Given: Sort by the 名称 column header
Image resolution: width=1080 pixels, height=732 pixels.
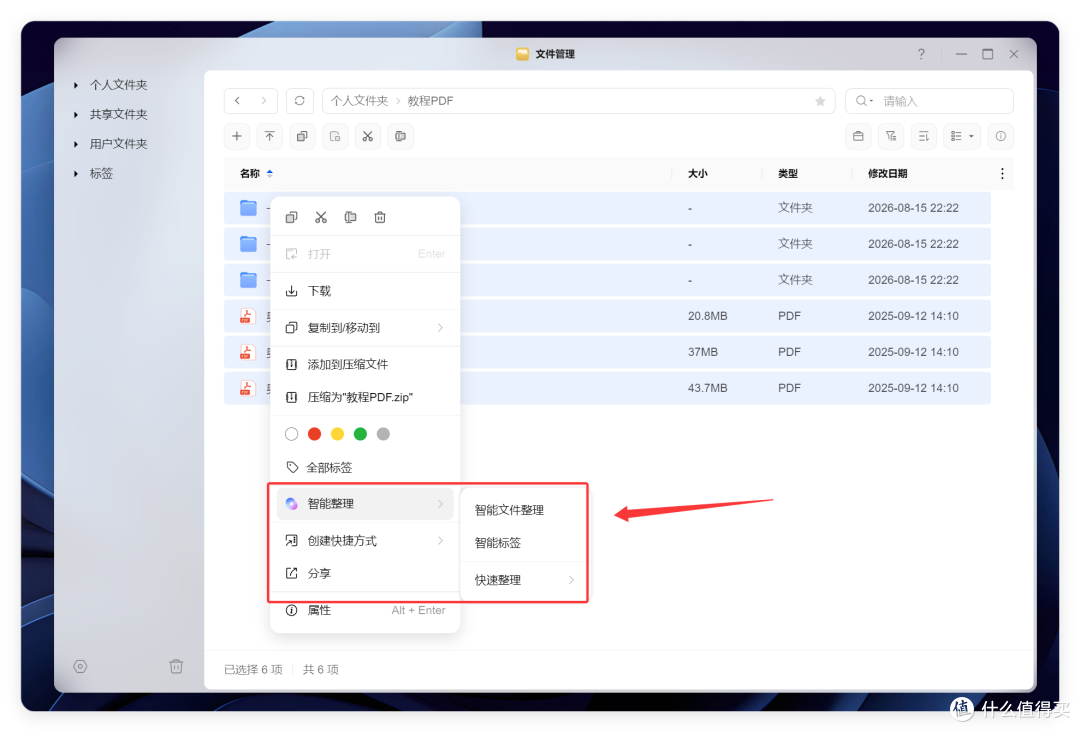Looking at the screenshot, I should pos(249,174).
